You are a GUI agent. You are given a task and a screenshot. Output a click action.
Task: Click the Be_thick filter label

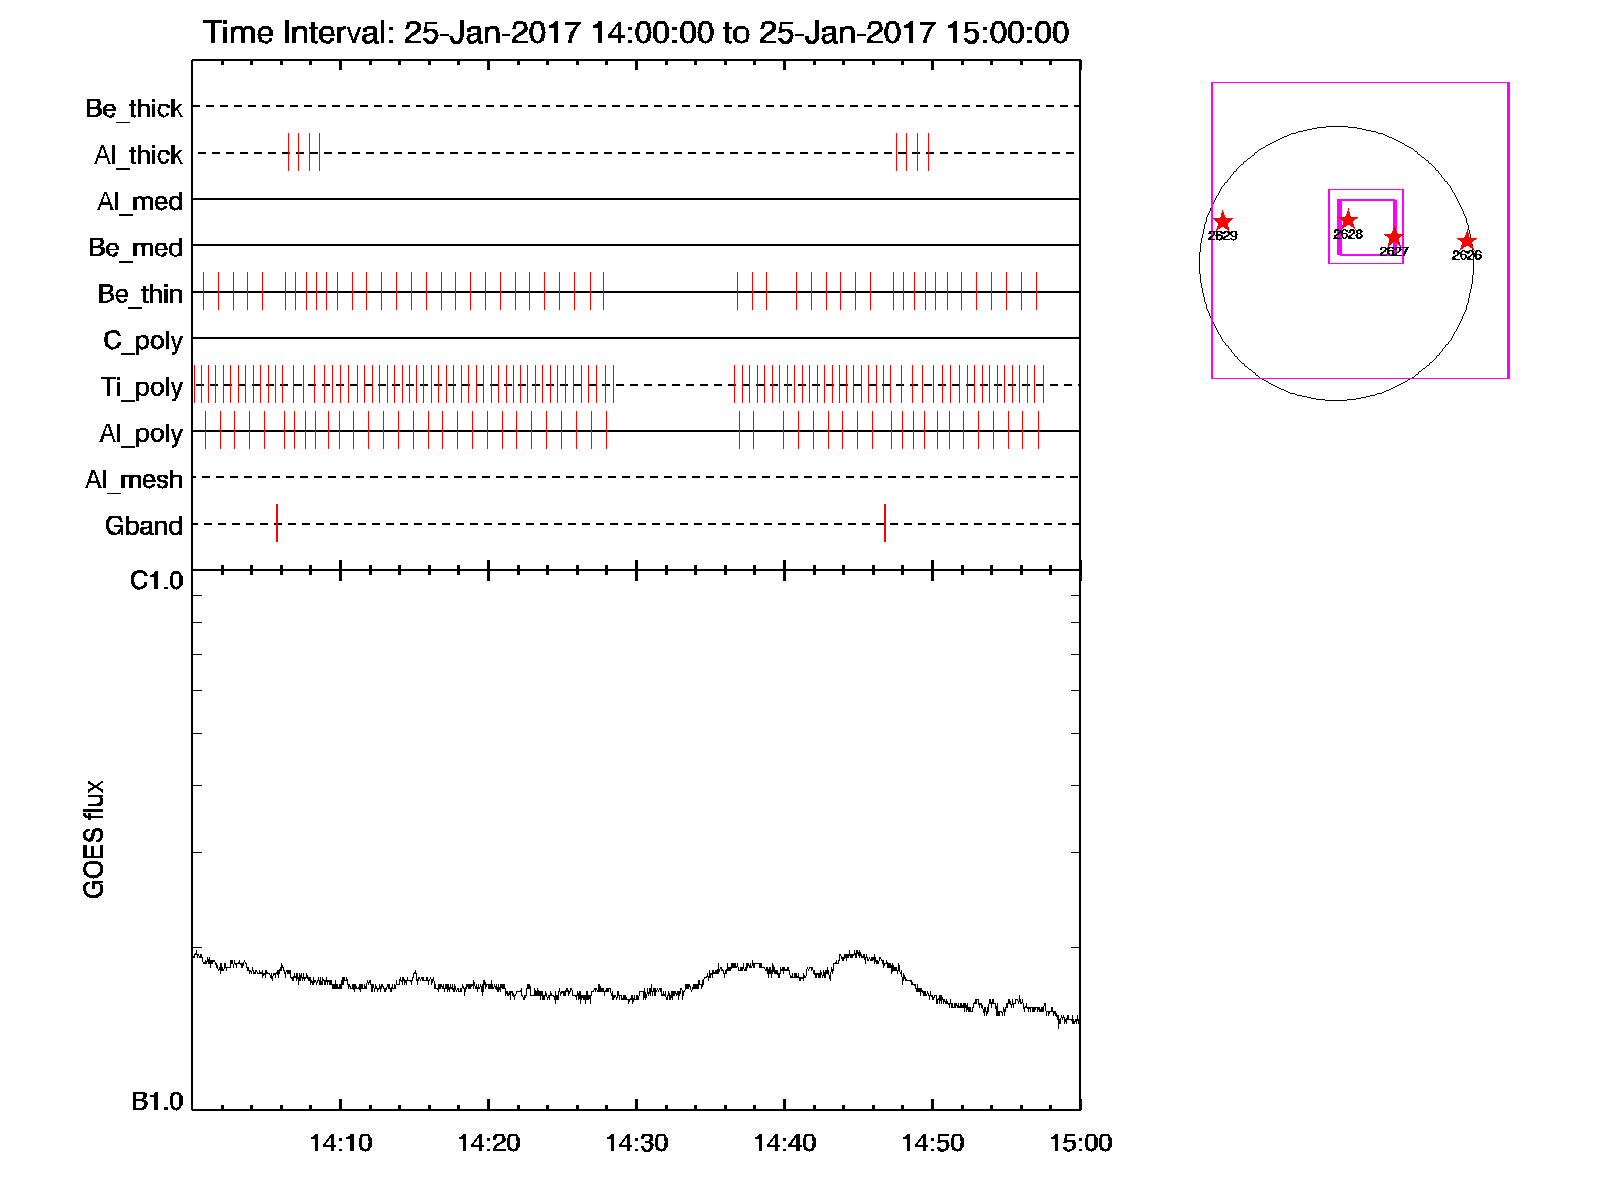coord(134,108)
